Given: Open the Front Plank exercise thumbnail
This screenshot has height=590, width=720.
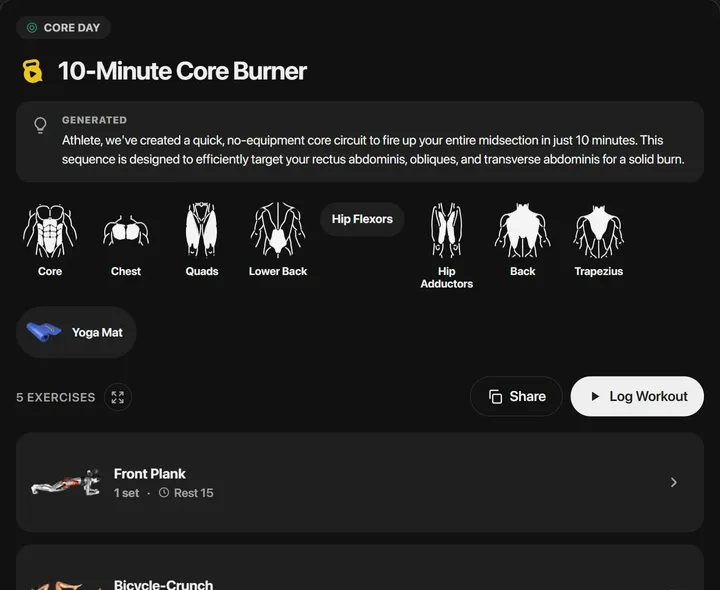Looking at the screenshot, I should click(x=65, y=482).
